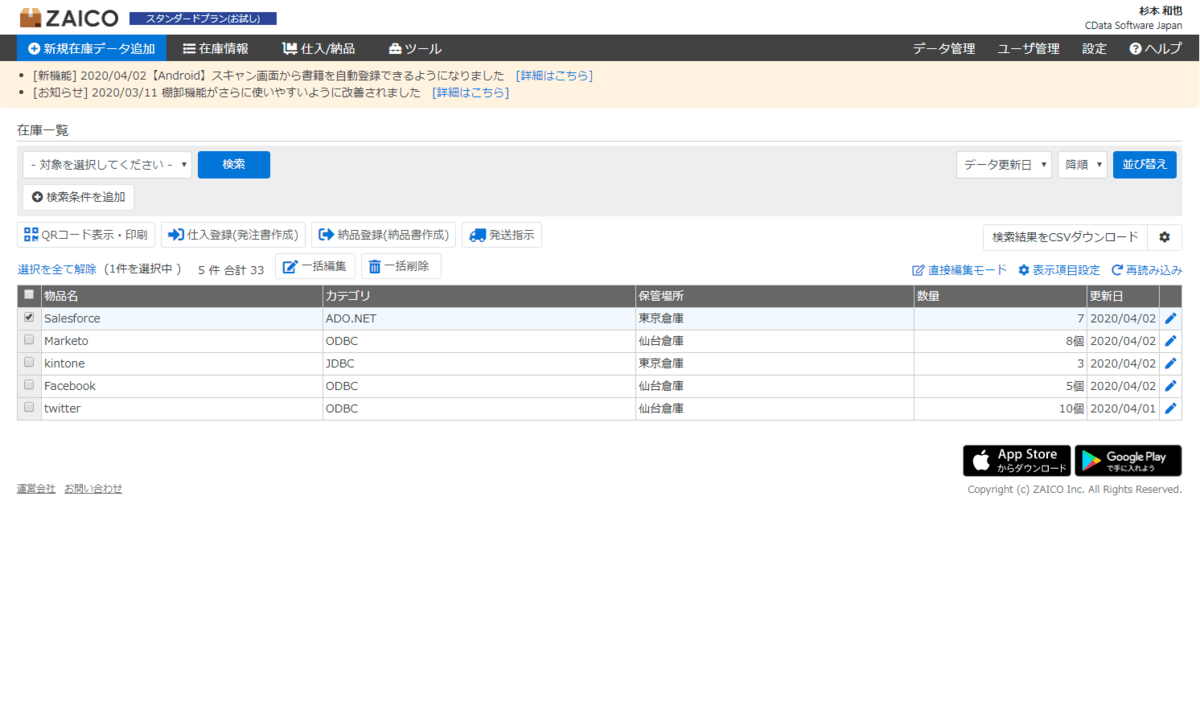Viewport: 1200px width, 706px height.
Task: Click the 一括削除 button
Action: pos(401,266)
